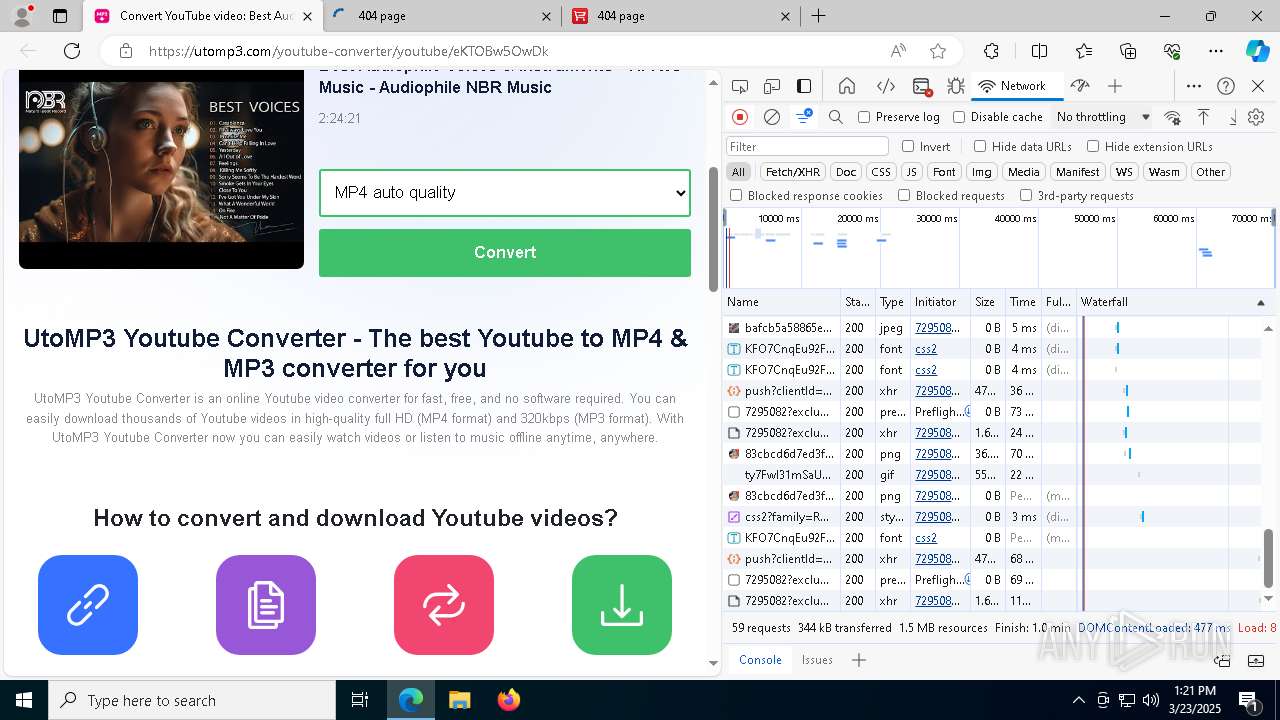Open network search magnifier

(x=836, y=117)
